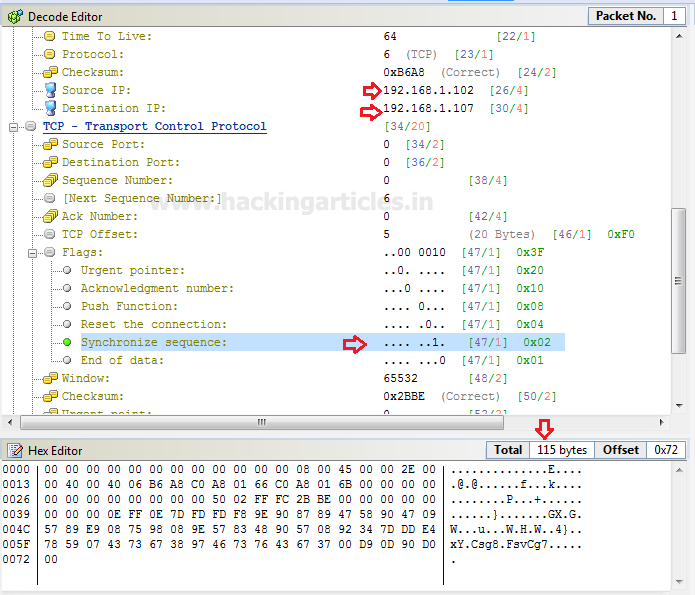Screen dimensions: 695x595
Task: Click Decode Editor scroll up arrow
Action: pos(679,36)
